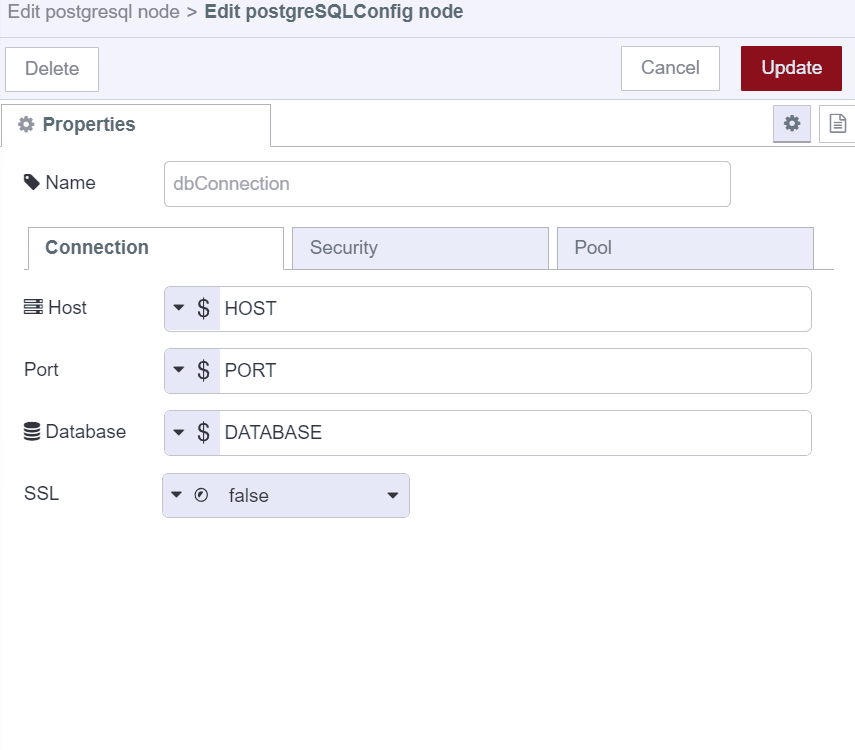Click the dbConnection Name input field
Screen dimensions: 855x750
coord(445,183)
